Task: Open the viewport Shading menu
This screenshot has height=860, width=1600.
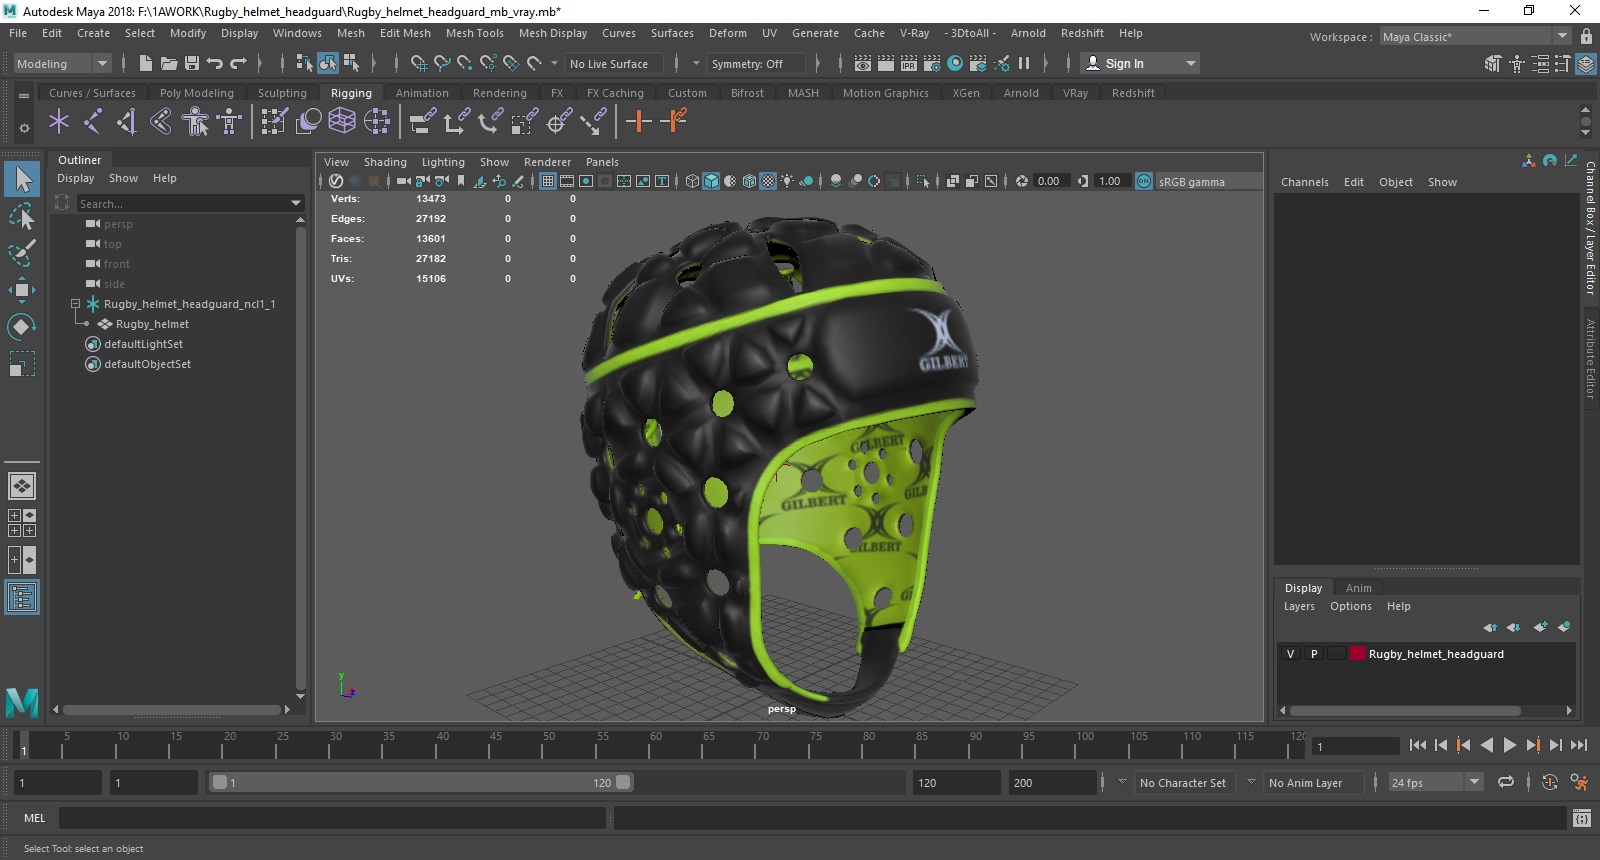Action: pyautogui.click(x=385, y=162)
